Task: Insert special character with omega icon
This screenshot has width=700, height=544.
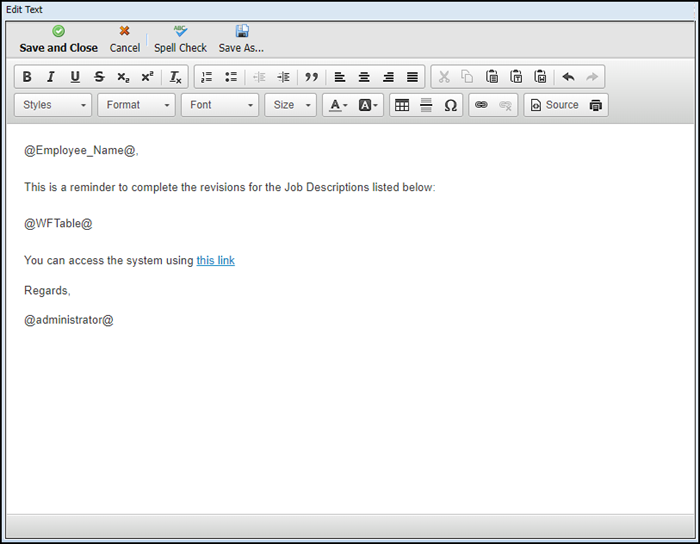Action: 450,105
